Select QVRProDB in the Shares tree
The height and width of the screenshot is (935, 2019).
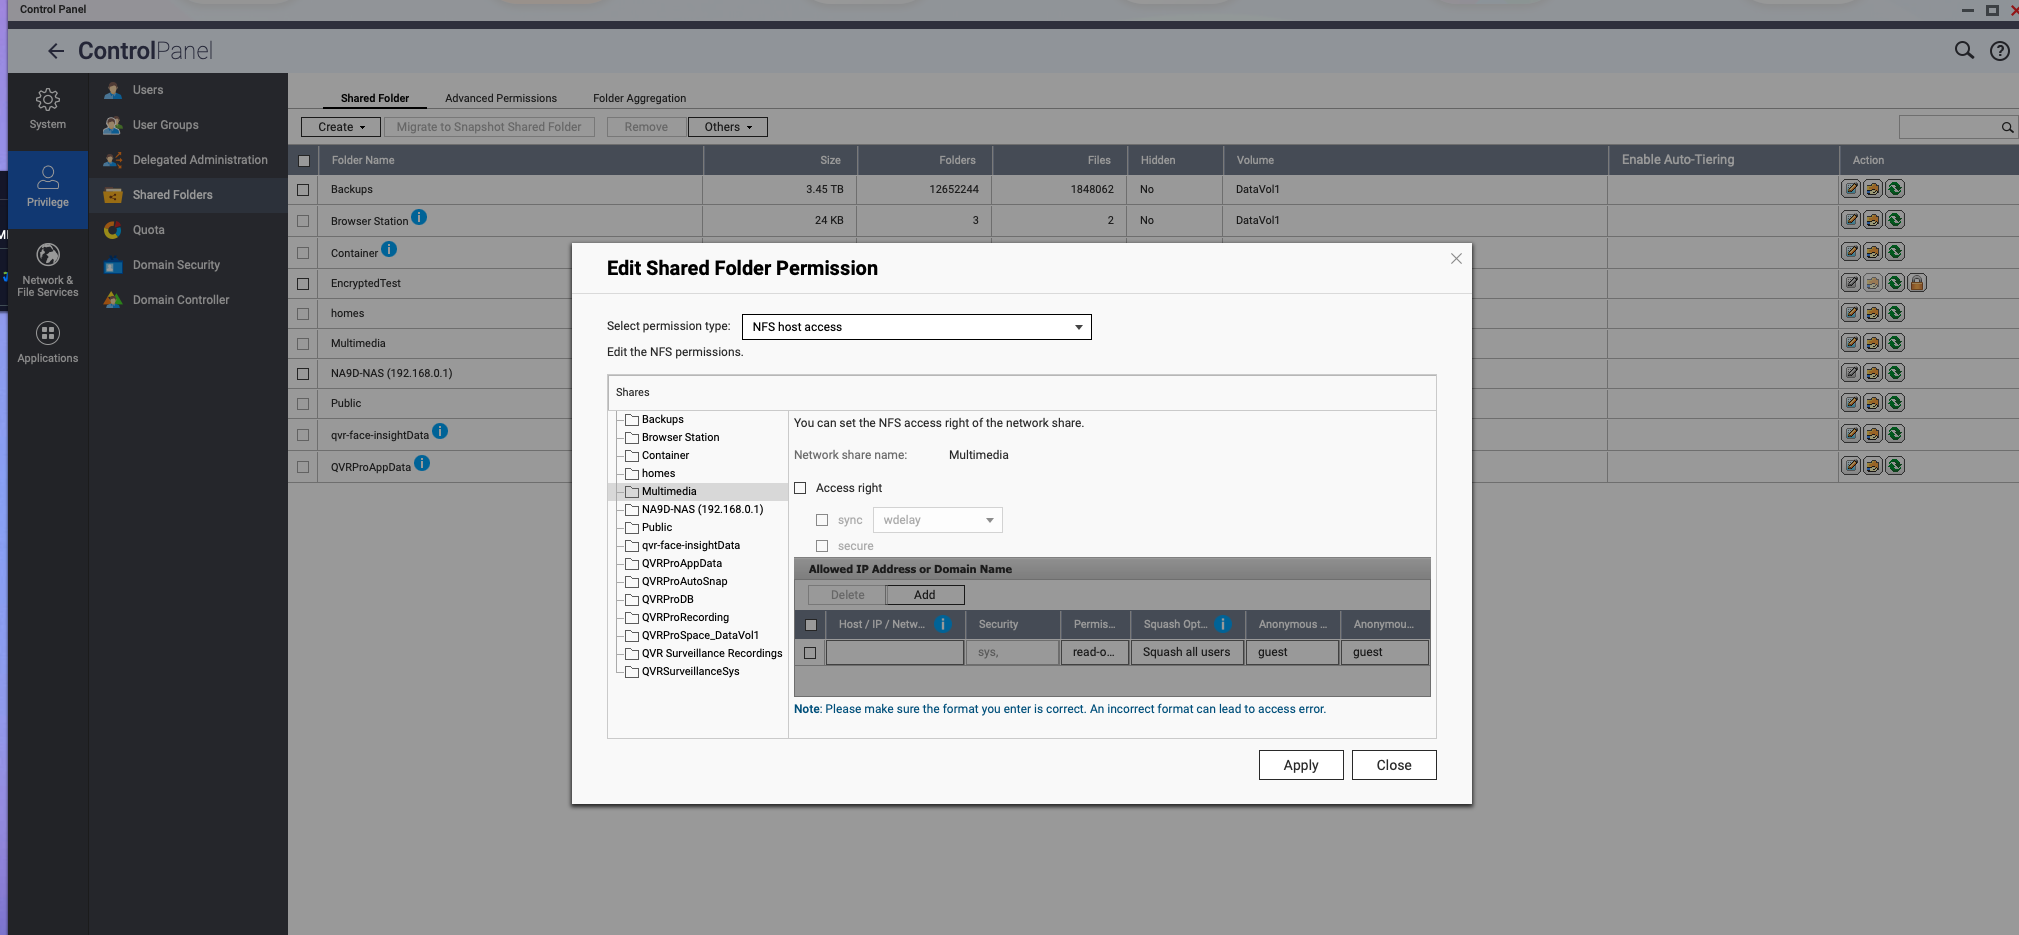tap(667, 600)
